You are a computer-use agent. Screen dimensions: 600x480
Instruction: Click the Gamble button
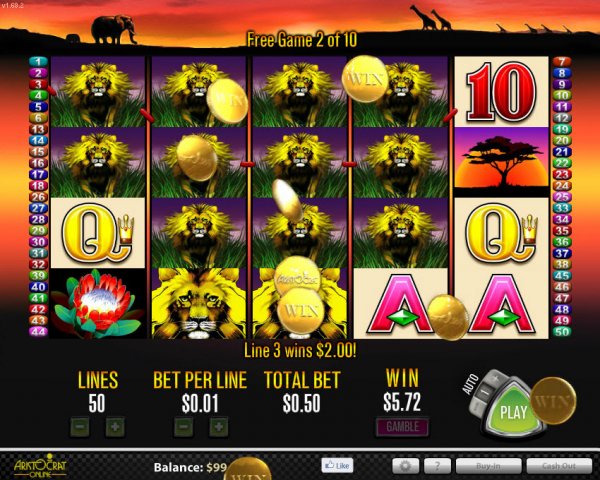(402, 426)
